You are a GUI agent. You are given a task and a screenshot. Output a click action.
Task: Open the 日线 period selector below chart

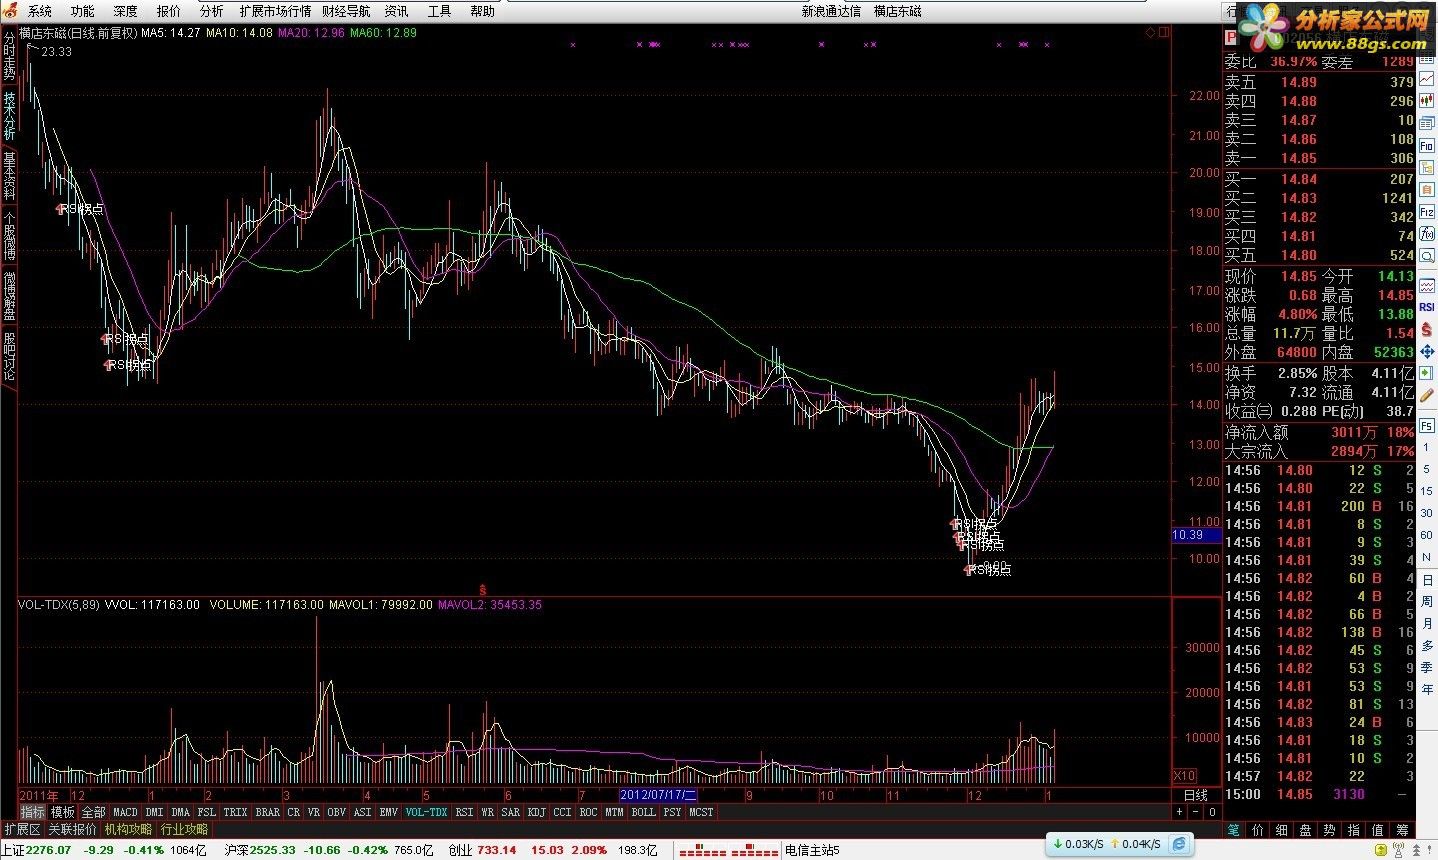1195,795
